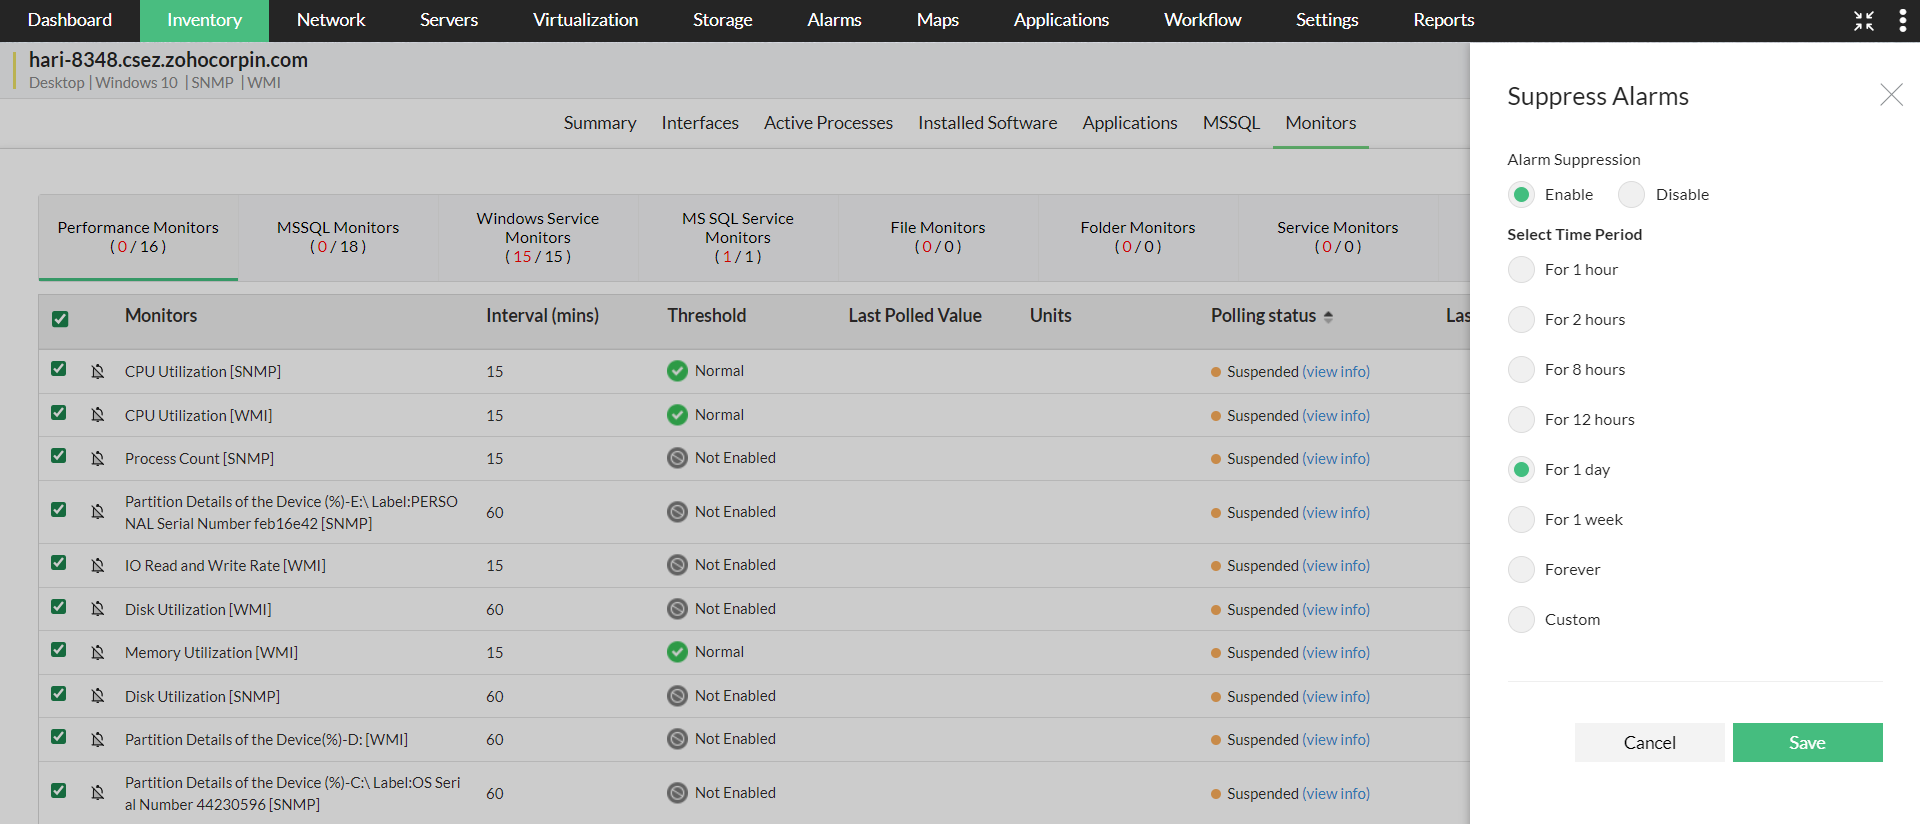The image size is (1920, 824).
Task: Open the Windows Service Monitors tab
Action: 538,237
